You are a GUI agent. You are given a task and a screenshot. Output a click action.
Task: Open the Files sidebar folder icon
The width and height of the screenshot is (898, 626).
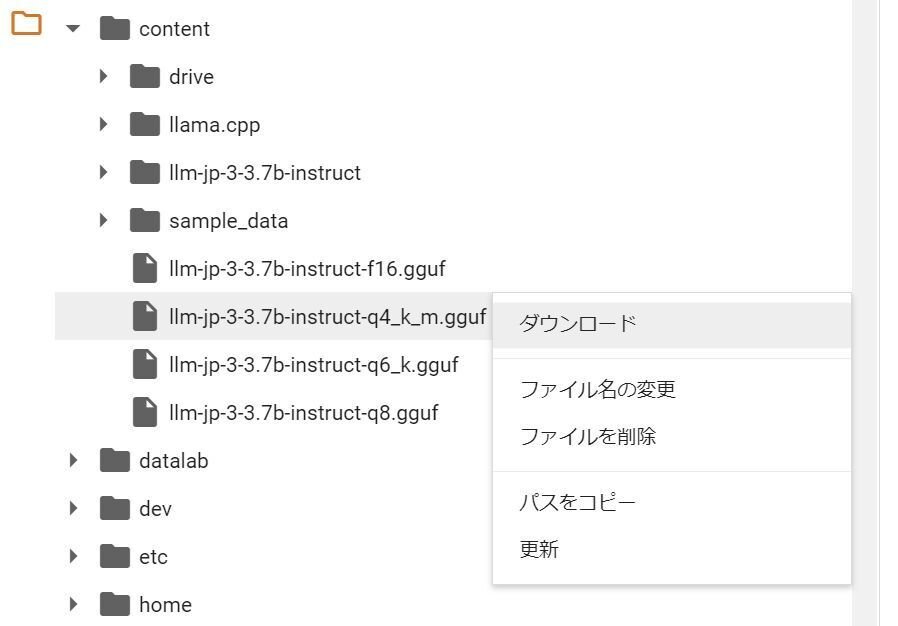[26, 23]
